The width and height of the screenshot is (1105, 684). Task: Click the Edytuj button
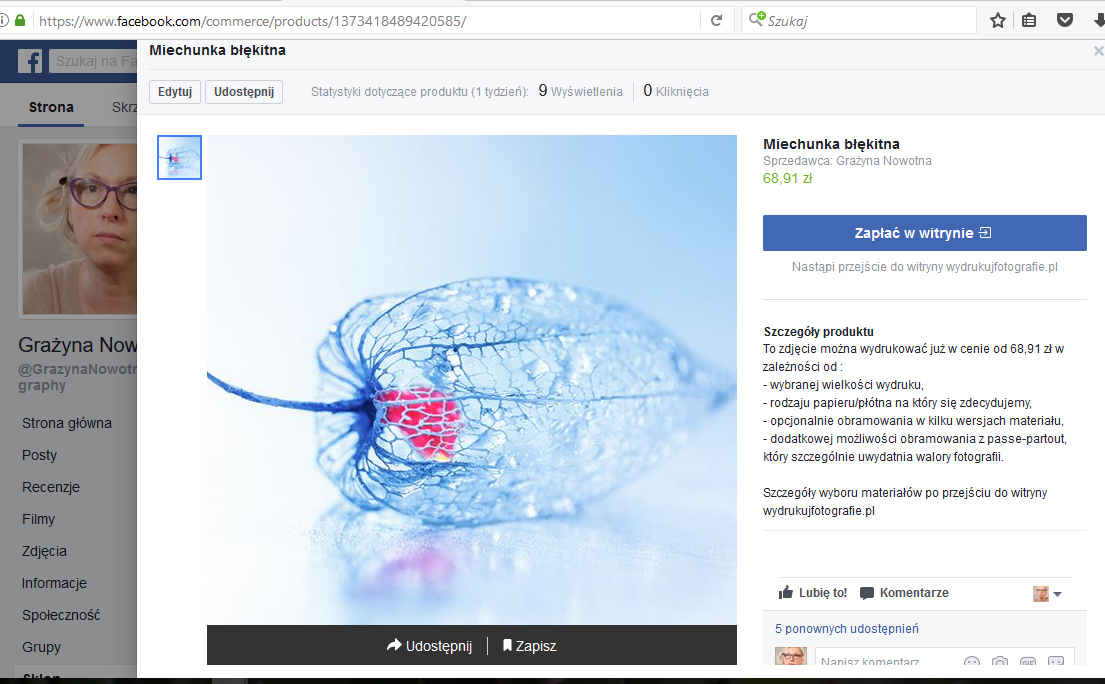pos(174,92)
